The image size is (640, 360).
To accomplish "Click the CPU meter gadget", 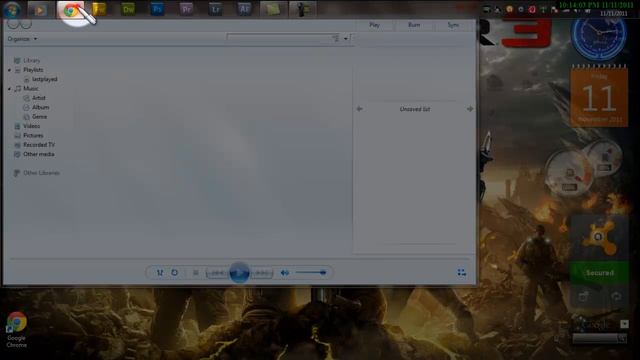I will 570,173.
